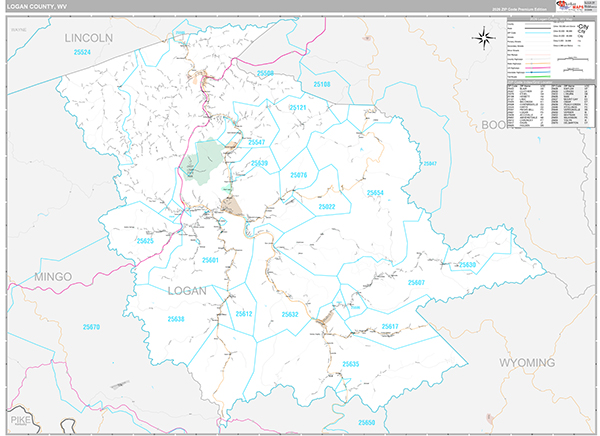Image resolution: width=600 pixels, height=436 pixels.
Task: Click the green shaded park area
Action: (202, 161)
